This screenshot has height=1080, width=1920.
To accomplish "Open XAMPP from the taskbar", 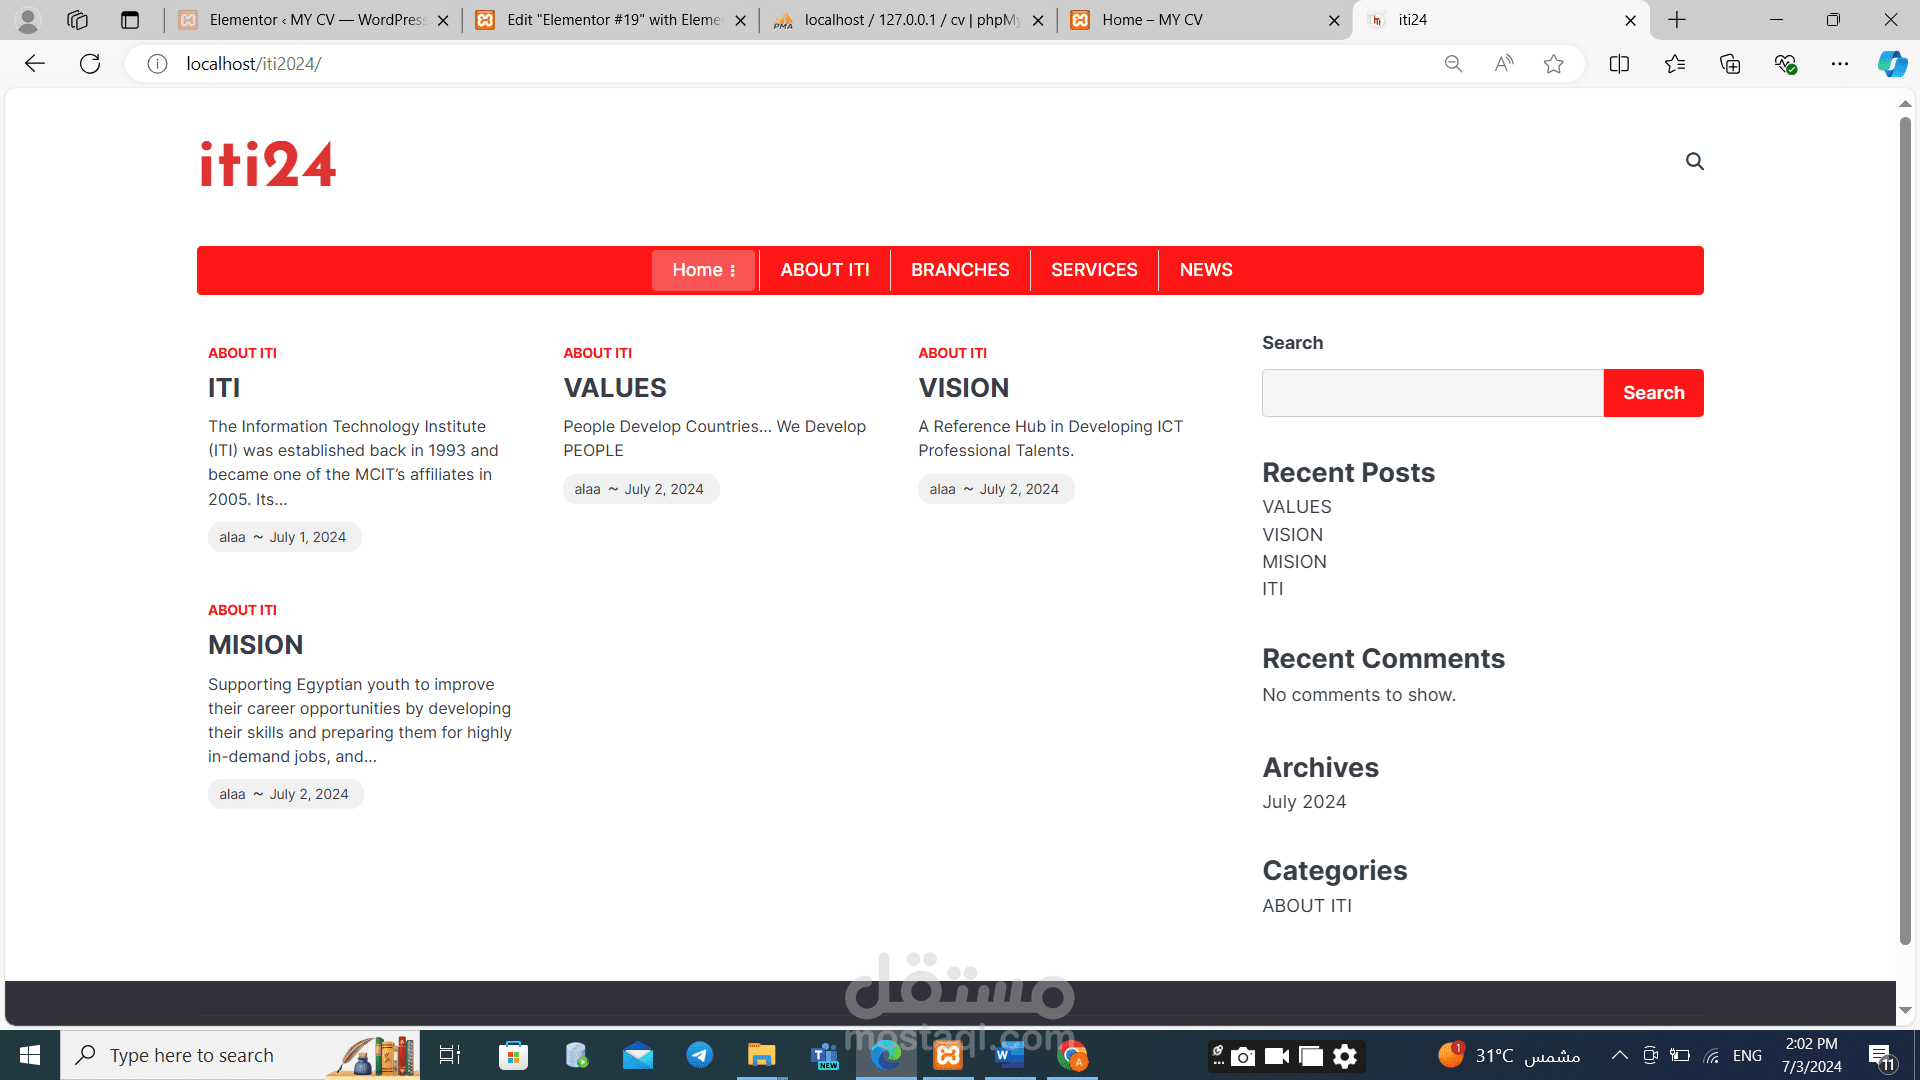I will click(948, 1055).
